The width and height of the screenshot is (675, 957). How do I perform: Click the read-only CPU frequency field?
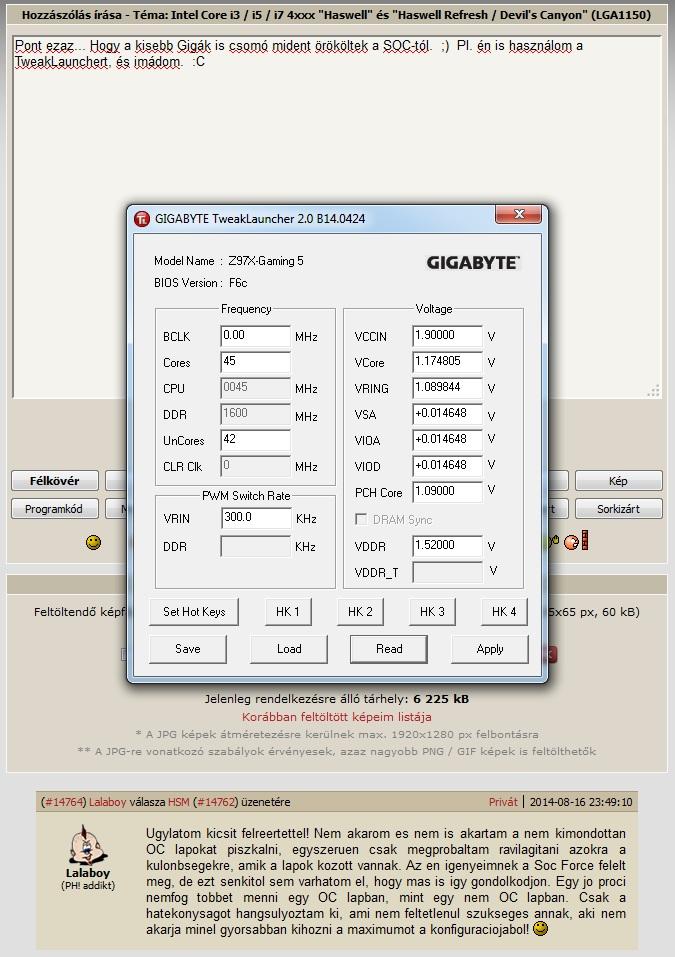[255, 388]
